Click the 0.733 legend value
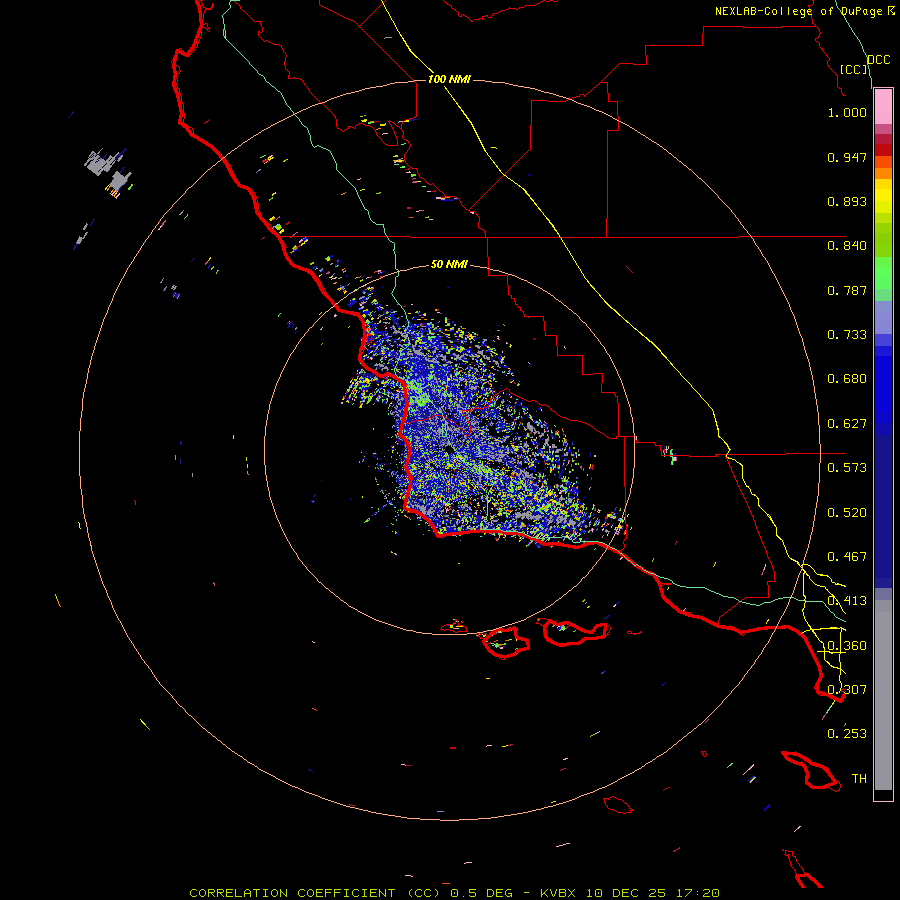Viewport: 900px width, 900px height. tap(847, 335)
